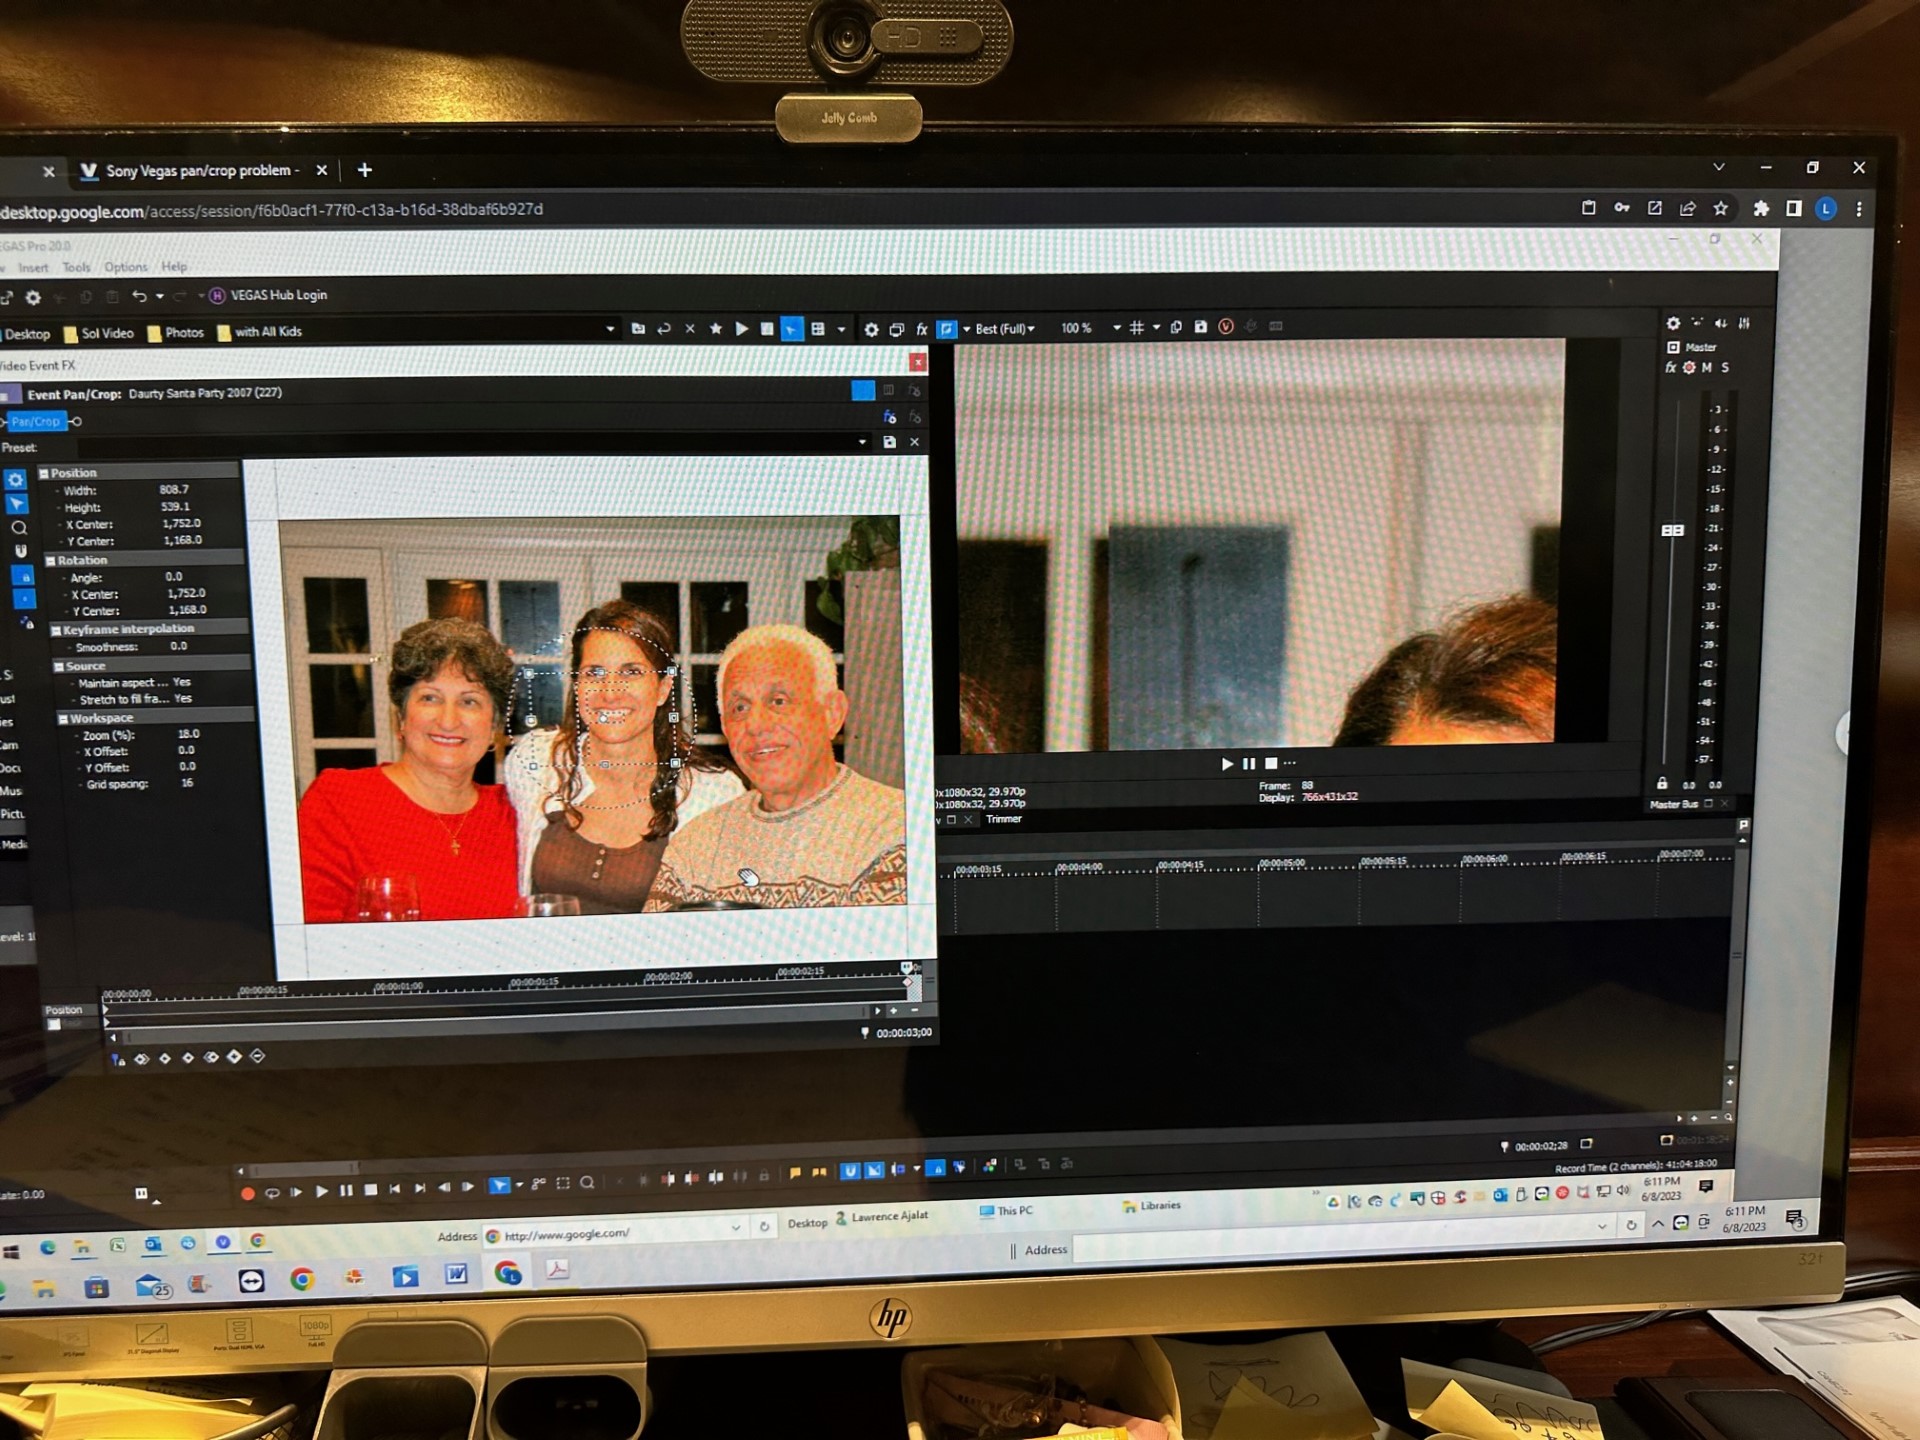Save snapshot to file in preview
The height and width of the screenshot is (1440, 1920).
pos(1201,327)
